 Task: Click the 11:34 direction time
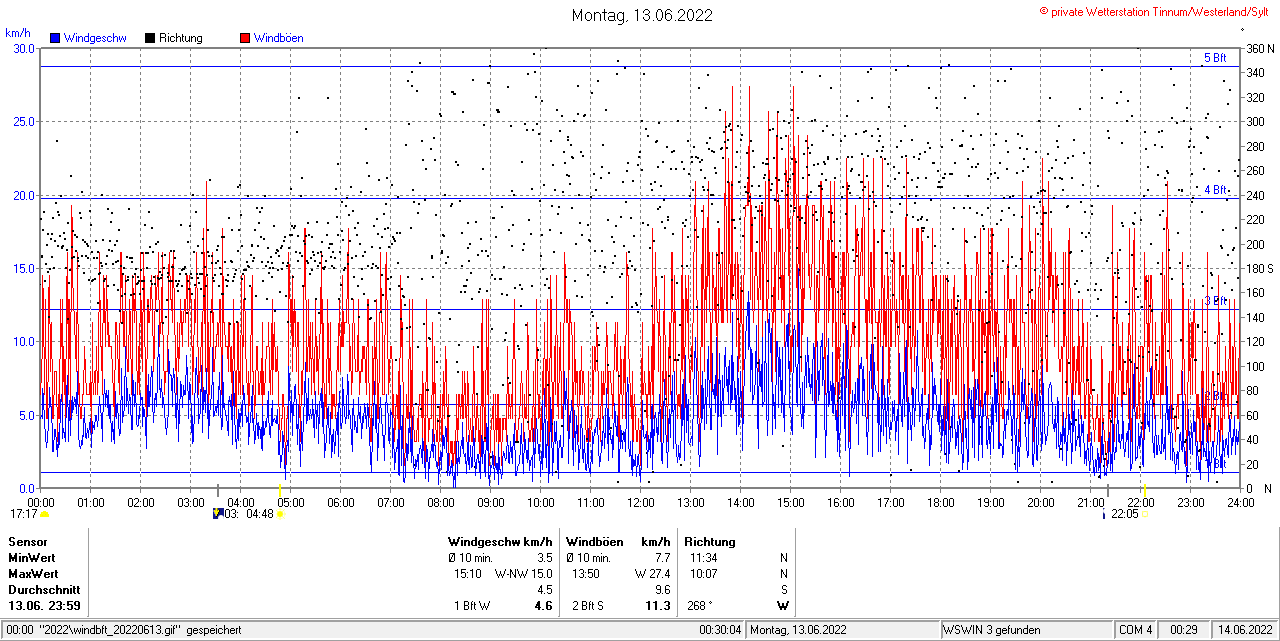[703, 558]
